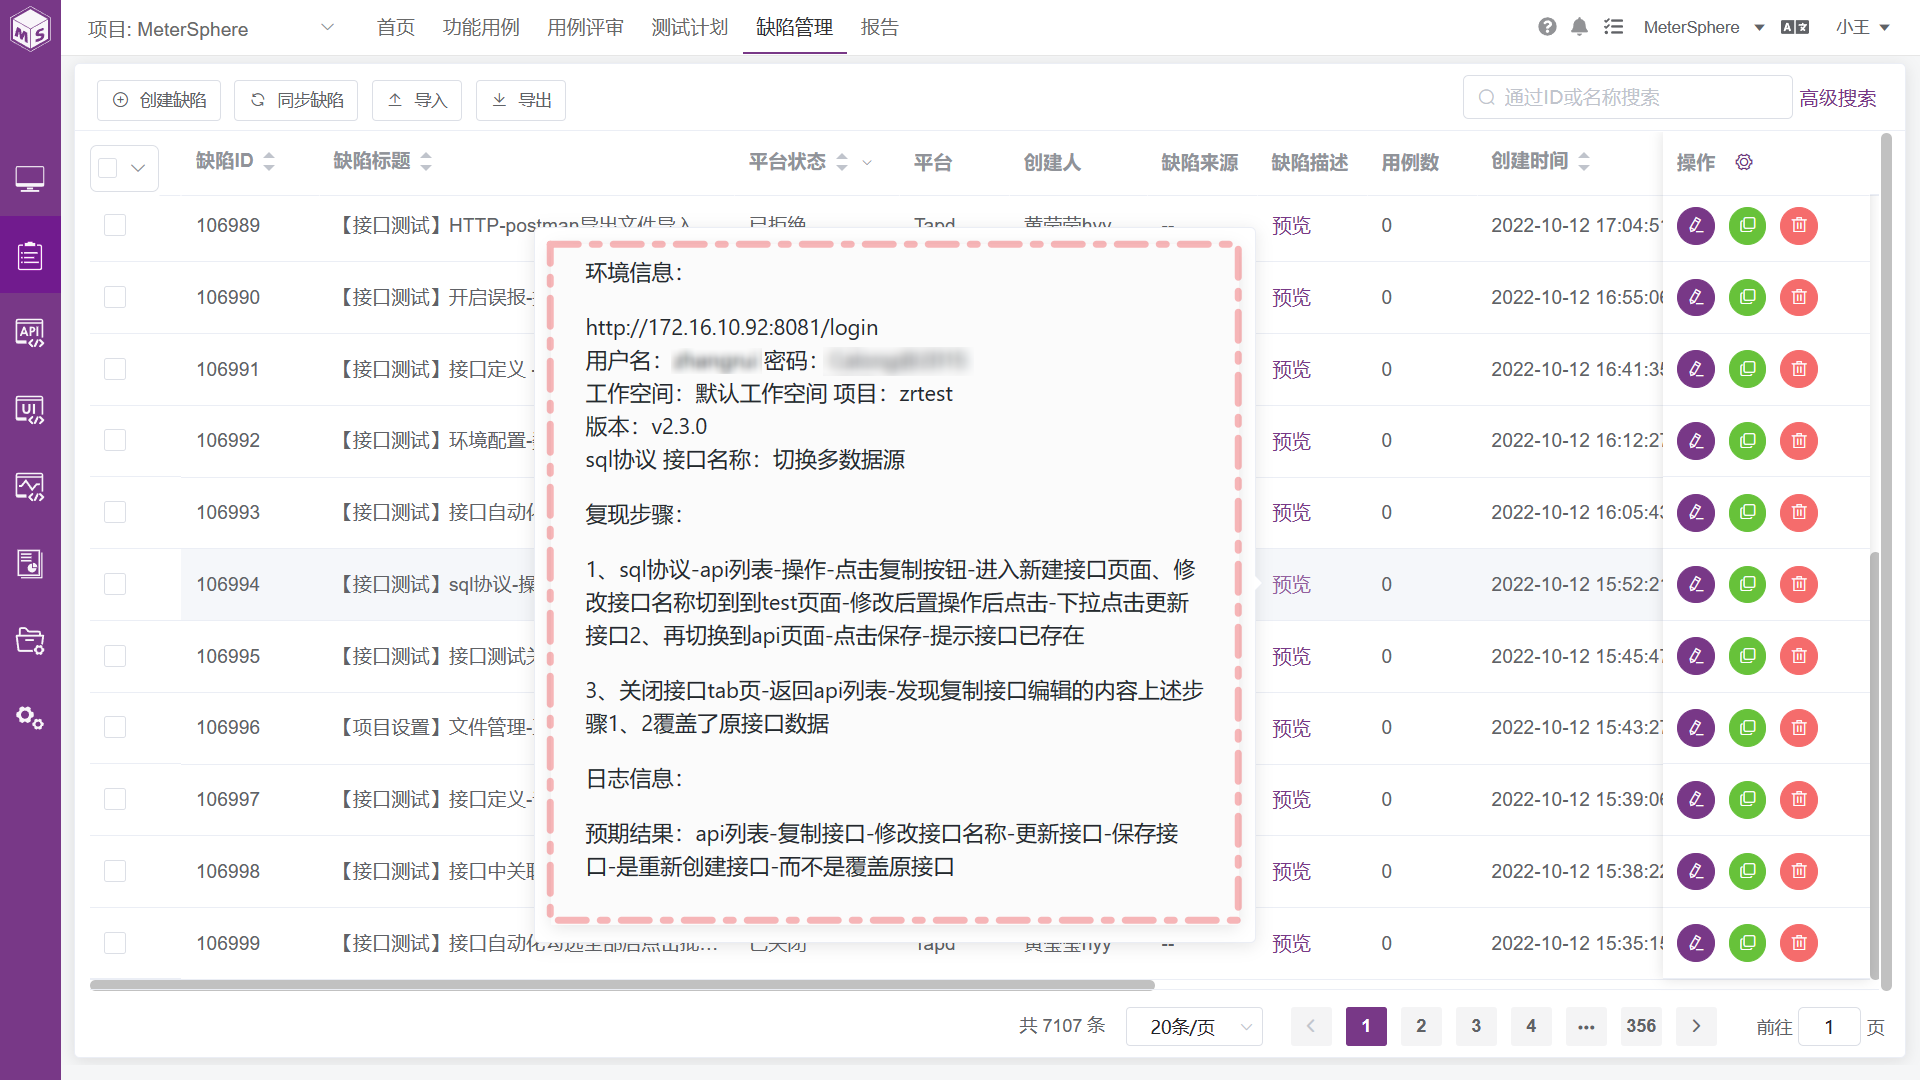1920x1080 pixels.
Task: Copy defect 106991 using the green icon
Action: pos(1747,369)
